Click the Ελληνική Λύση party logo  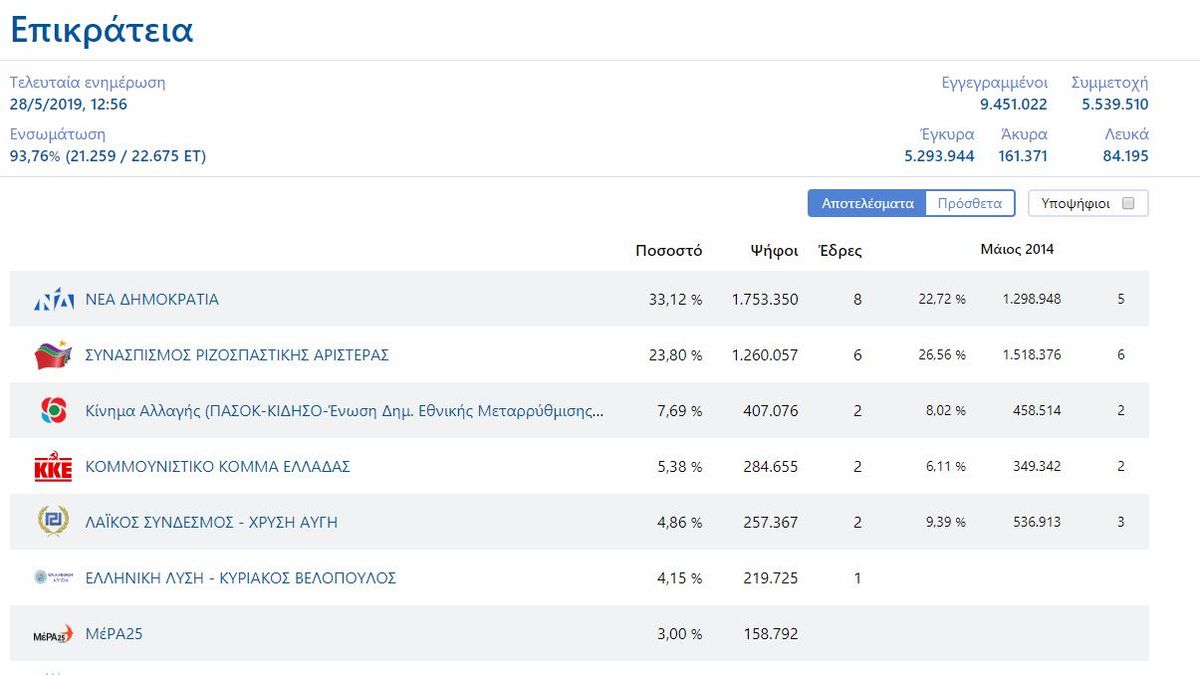[53, 577]
